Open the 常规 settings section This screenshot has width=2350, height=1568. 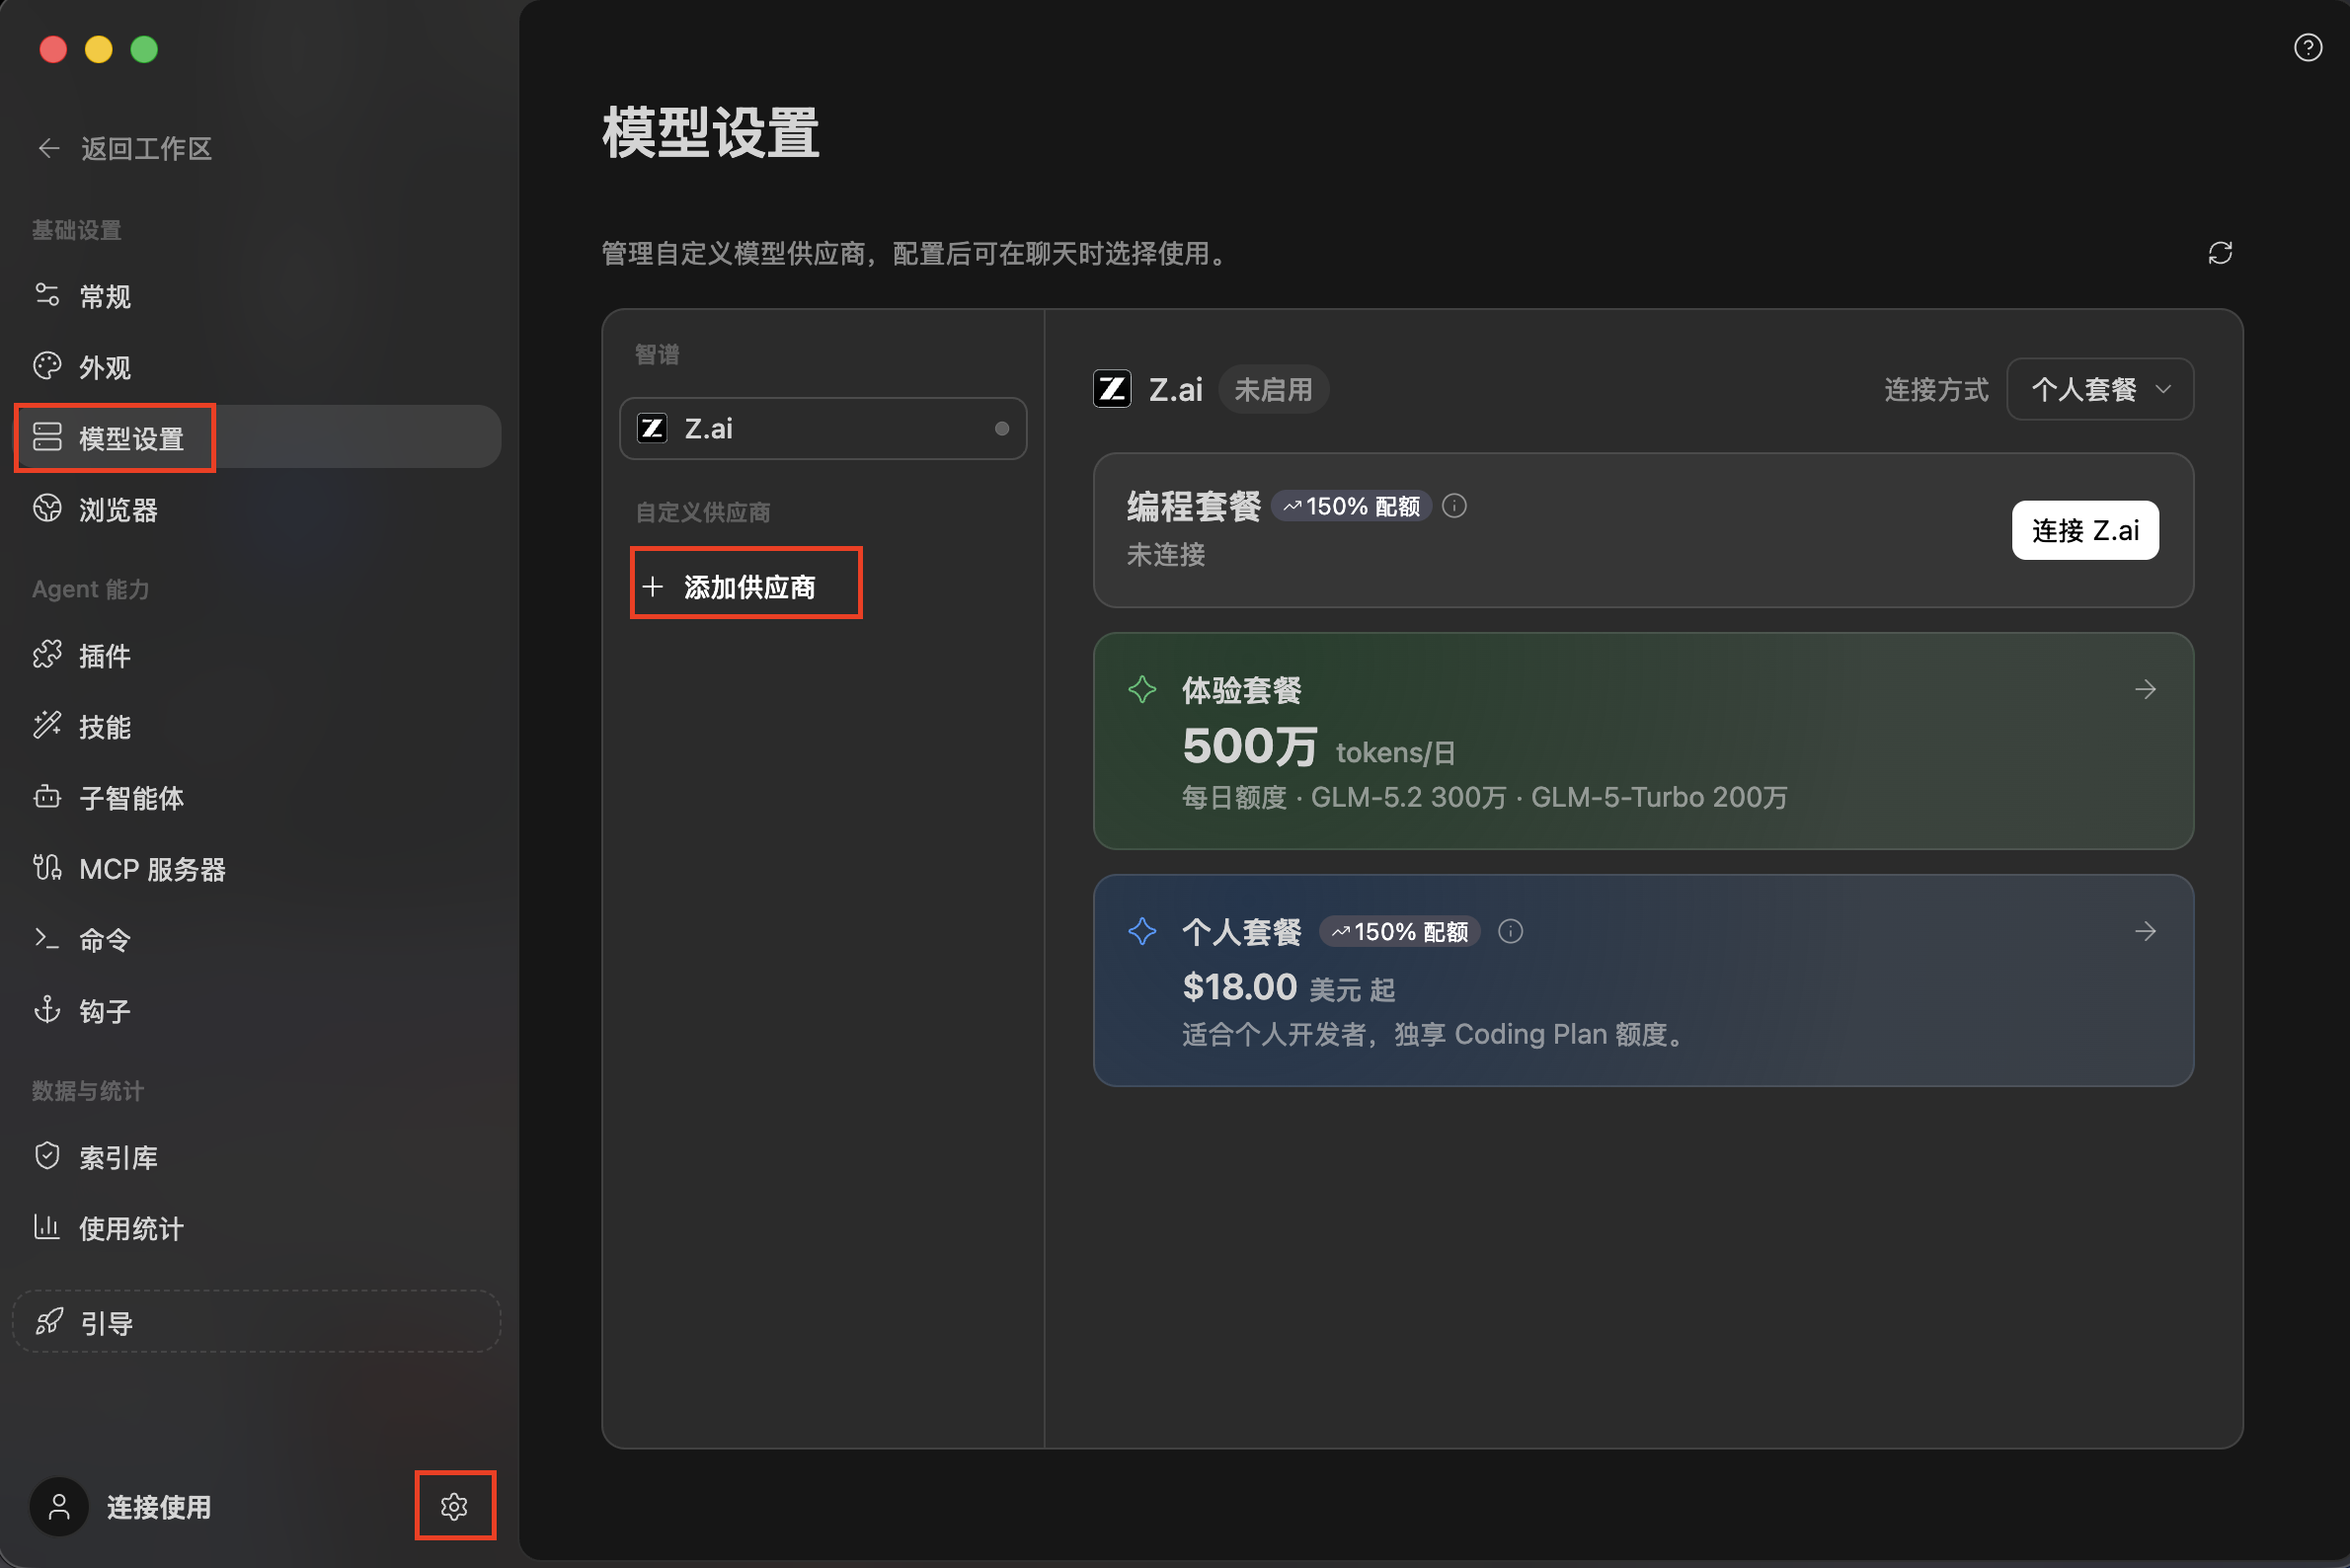click(257, 296)
